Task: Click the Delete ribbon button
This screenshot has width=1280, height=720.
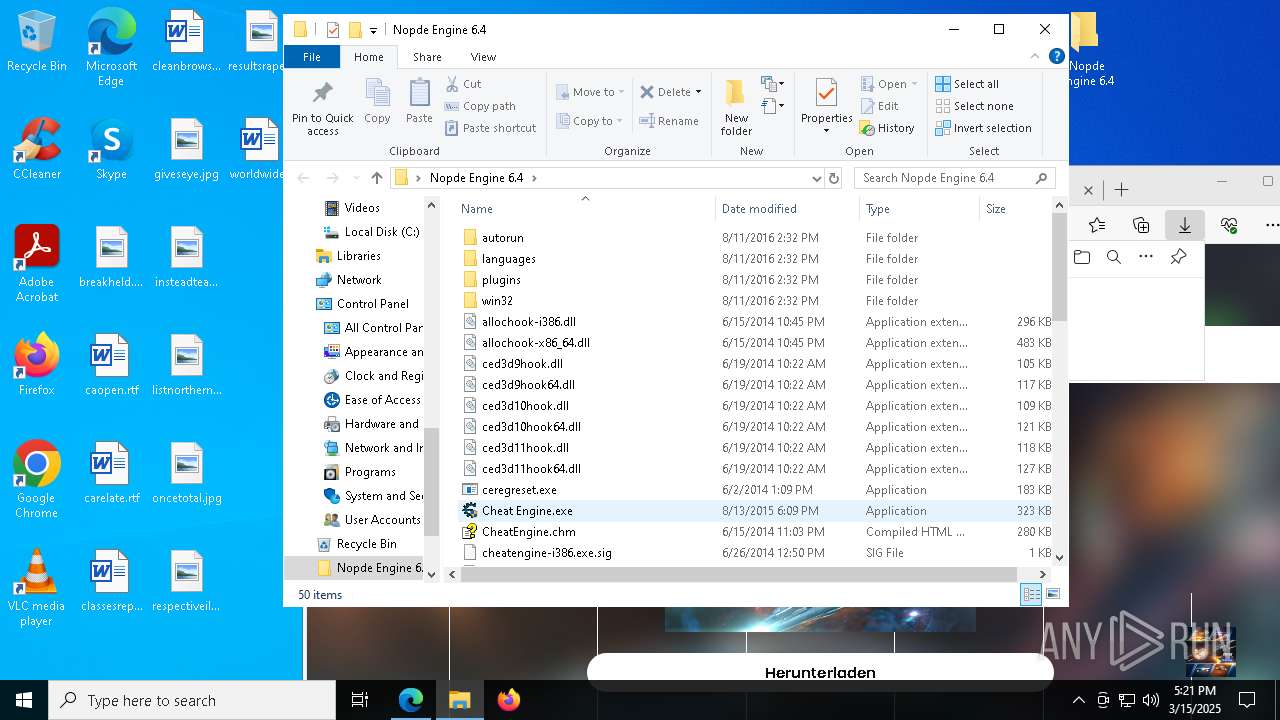Action: point(670,92)
